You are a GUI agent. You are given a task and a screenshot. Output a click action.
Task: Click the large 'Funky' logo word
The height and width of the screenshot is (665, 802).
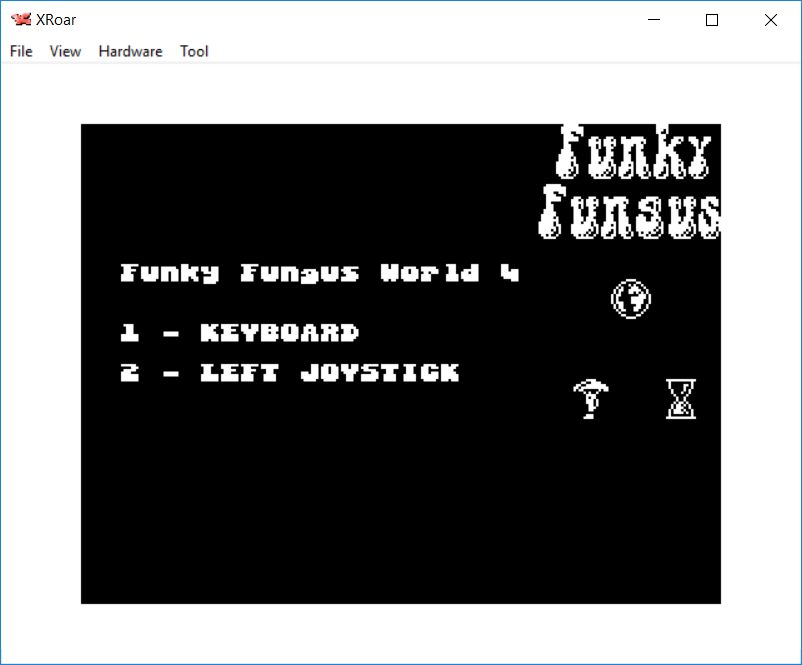(634, 151)
